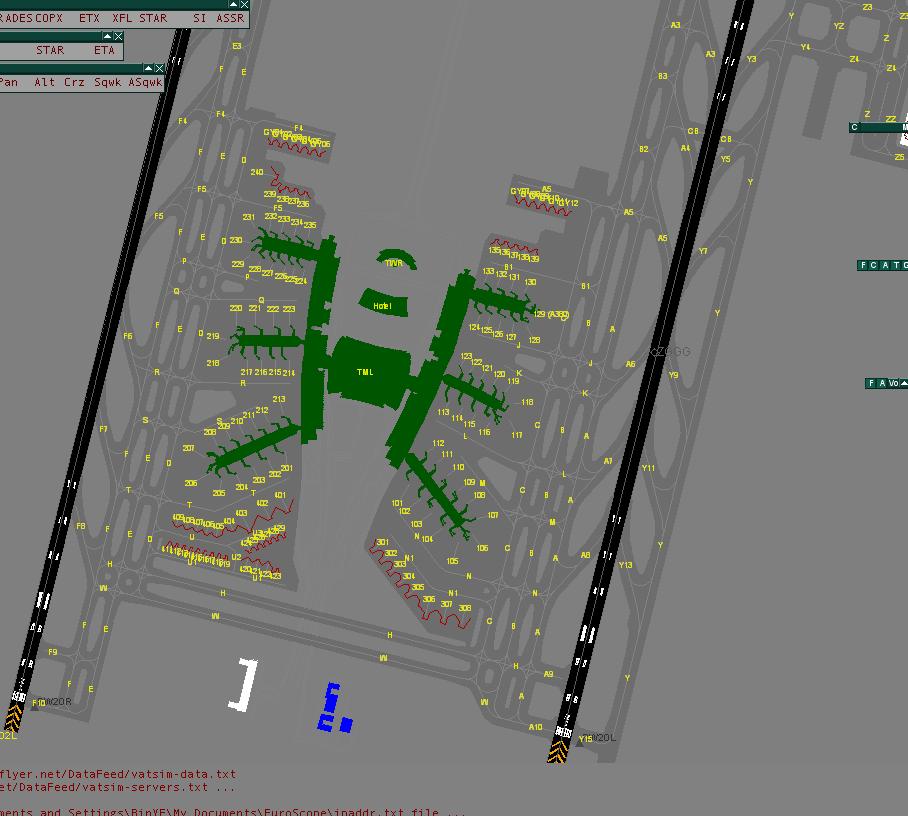Collapse the top flight list panel arrow

click(x=233, y=5)
